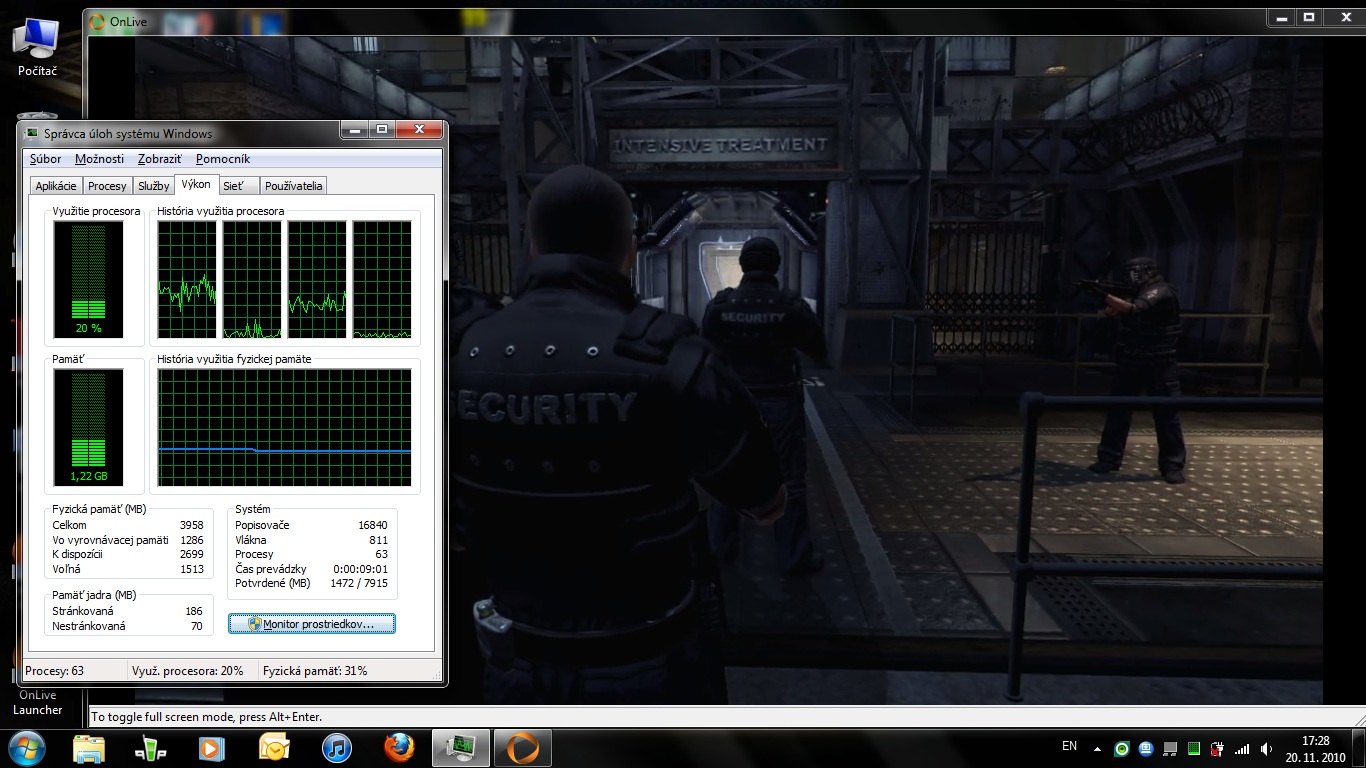Click the Potvrdené value 1472 / 7915
This screenshot has width=1366, height=768.
pos(359,583)
